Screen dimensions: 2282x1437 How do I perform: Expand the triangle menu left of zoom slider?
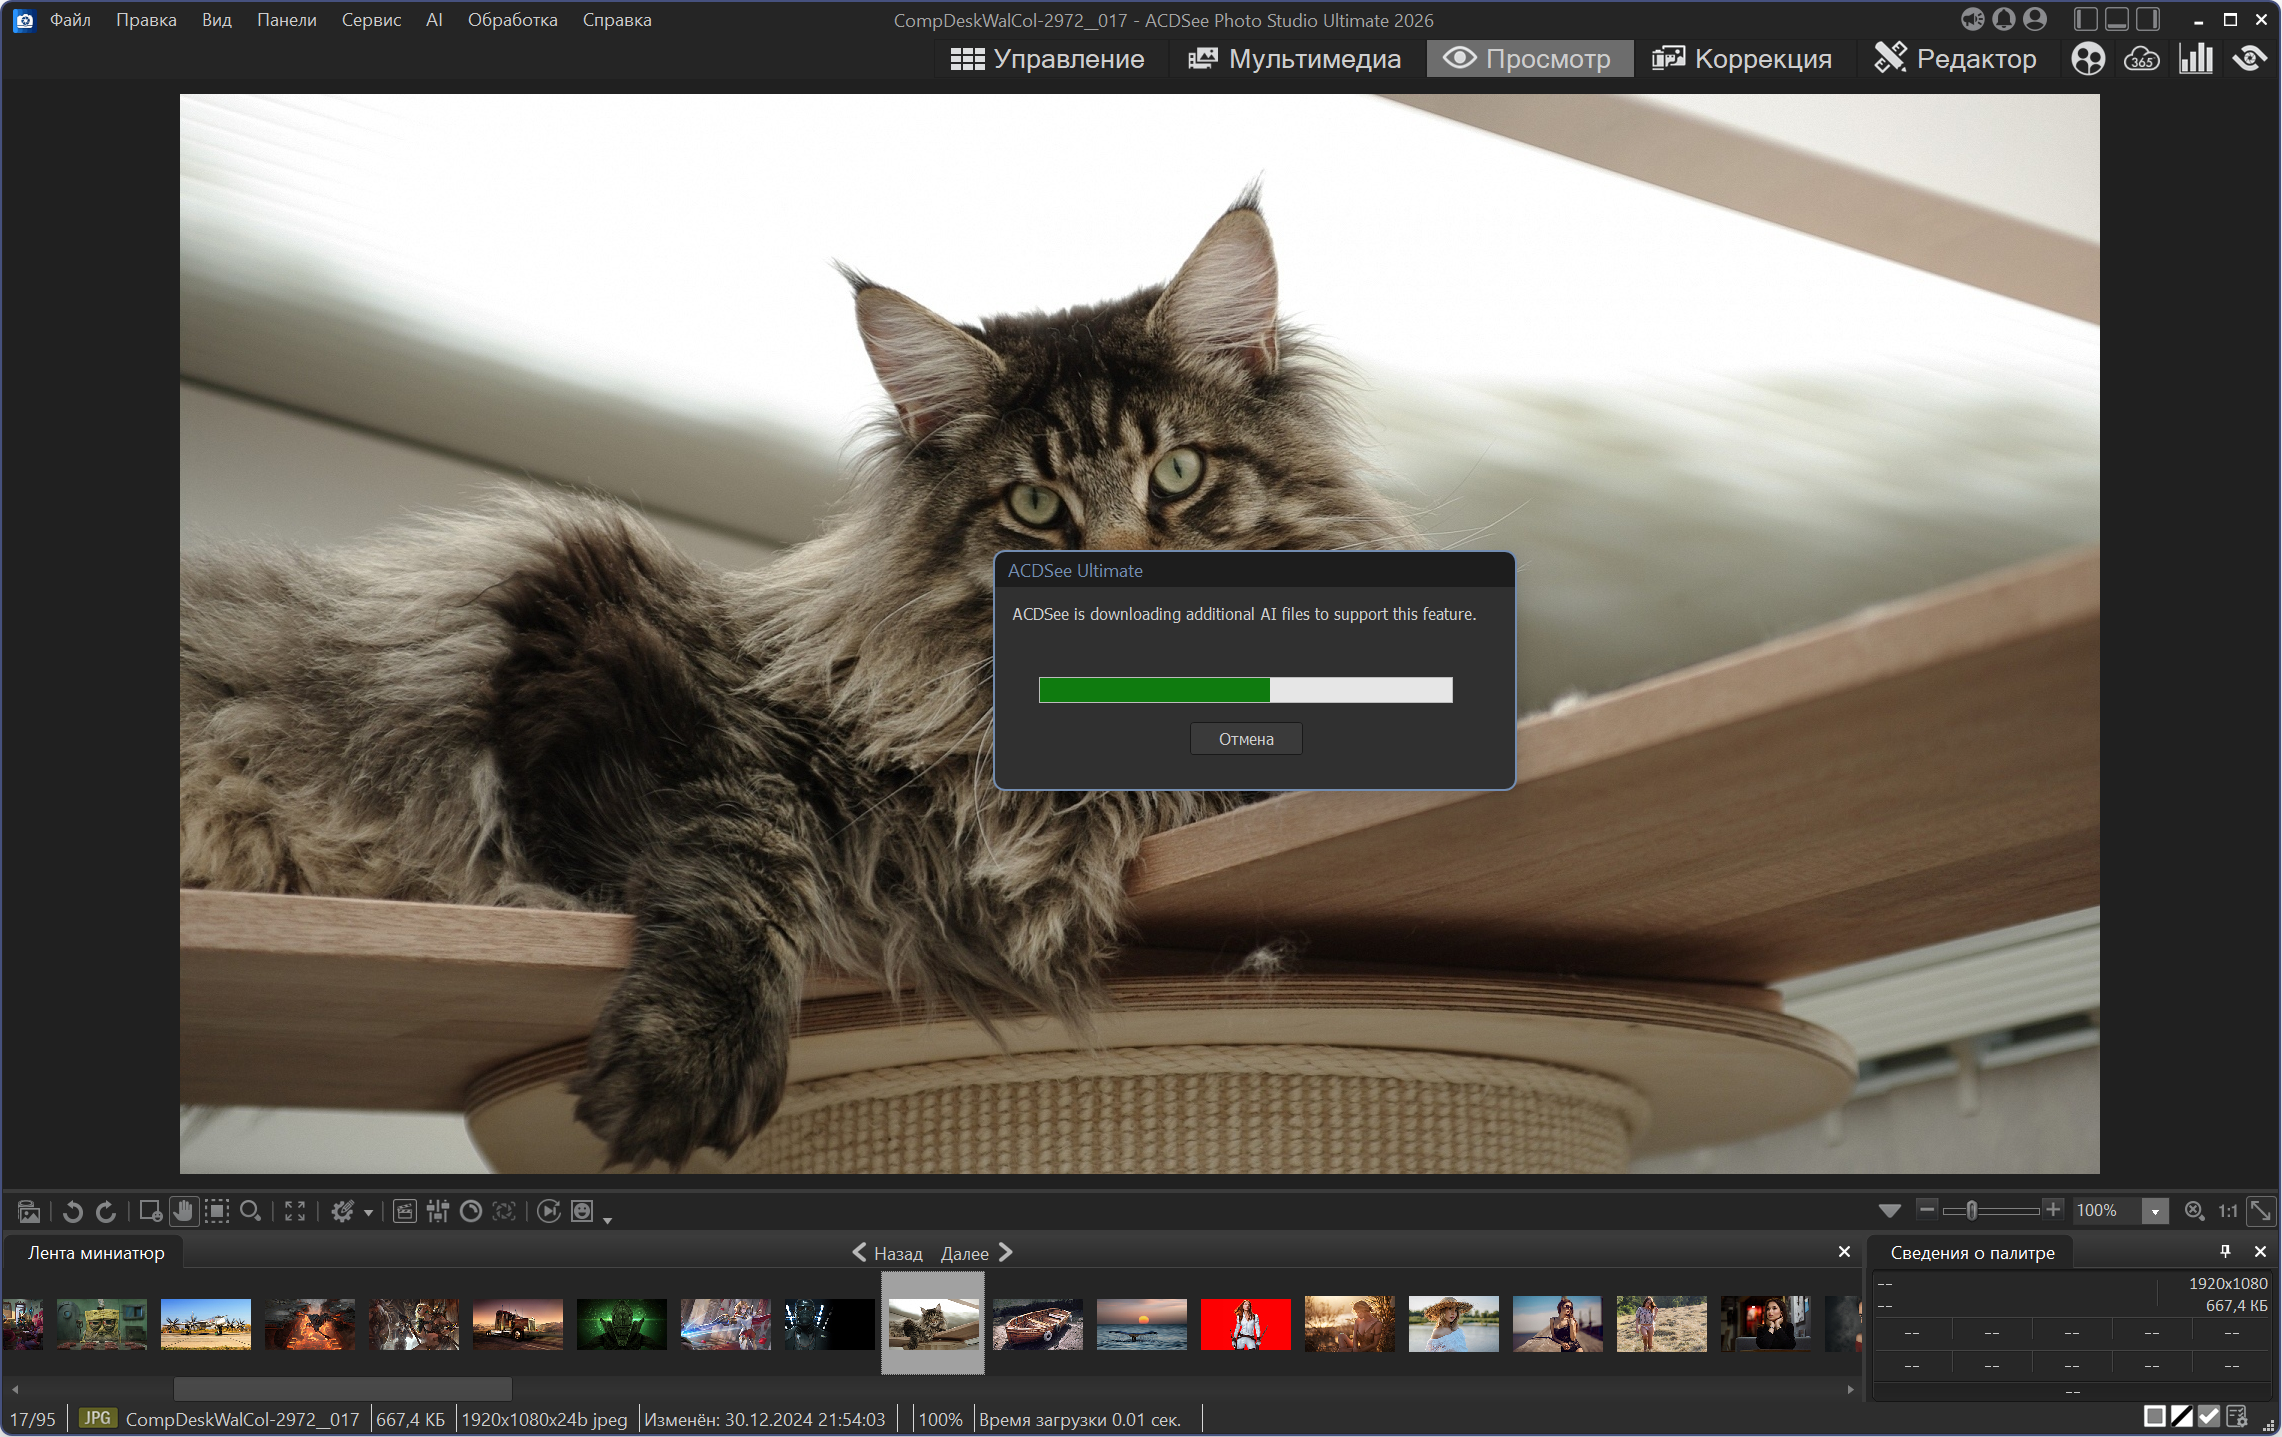click(1889, 1211)
